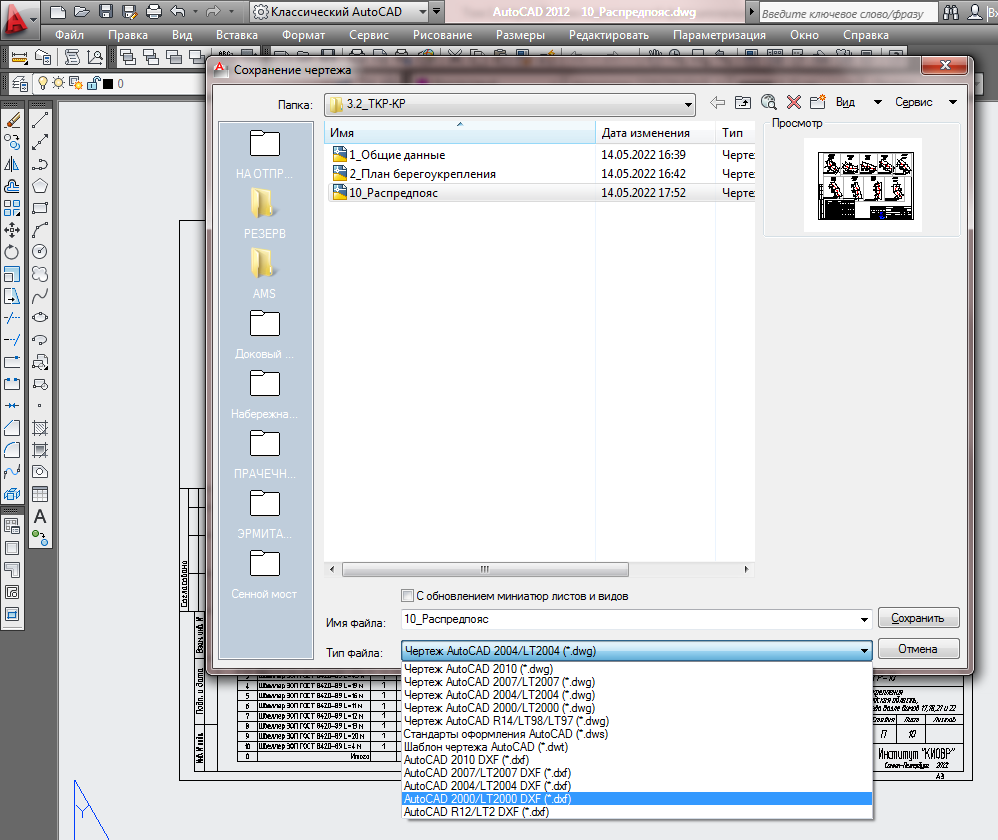
Task: Toggle viewport freeze icon on layer 0
Action: tap(76, 83)
